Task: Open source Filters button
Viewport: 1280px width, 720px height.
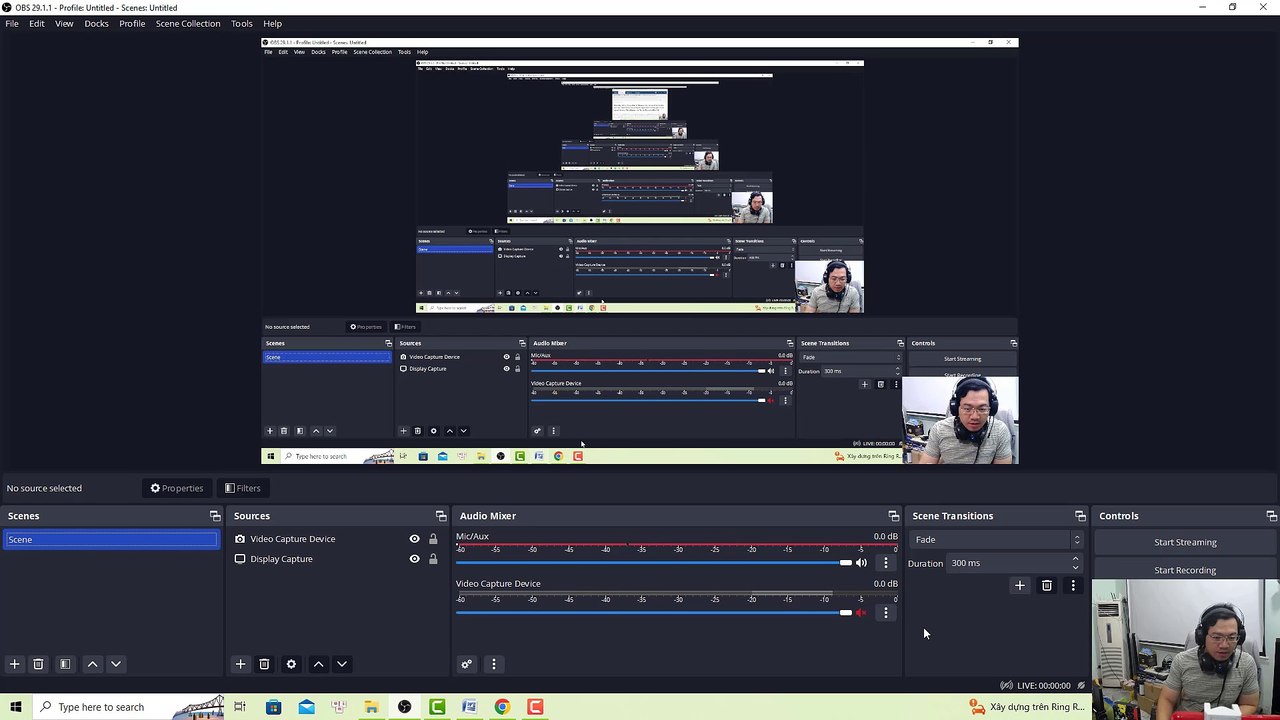Action: 243,488
